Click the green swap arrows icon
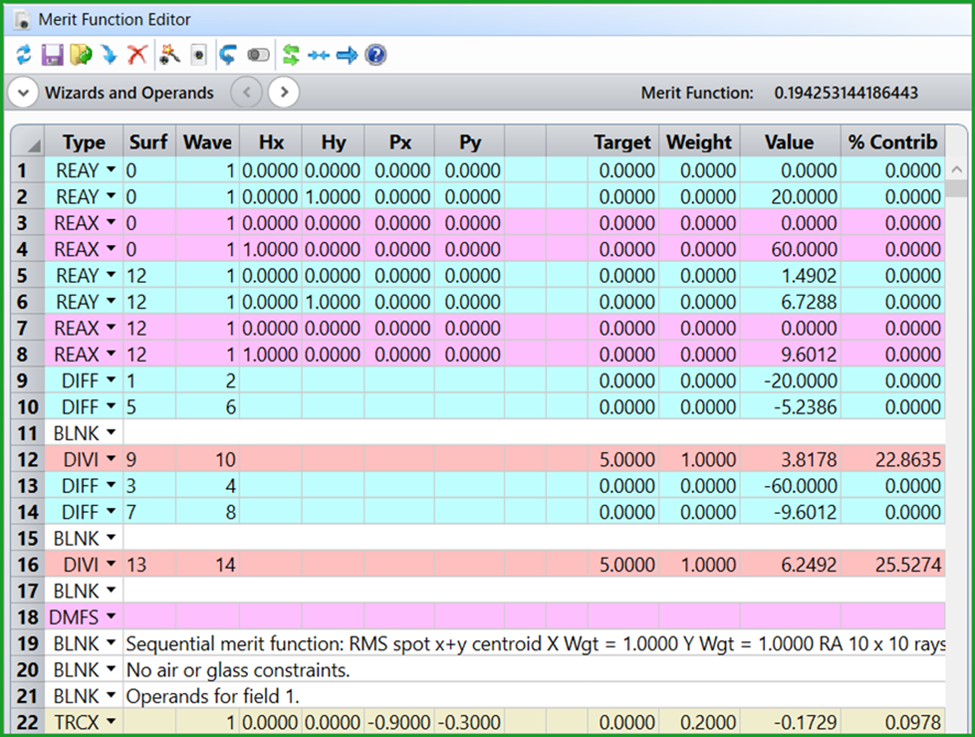Screen dimensions: 975x737 [291, 54]
